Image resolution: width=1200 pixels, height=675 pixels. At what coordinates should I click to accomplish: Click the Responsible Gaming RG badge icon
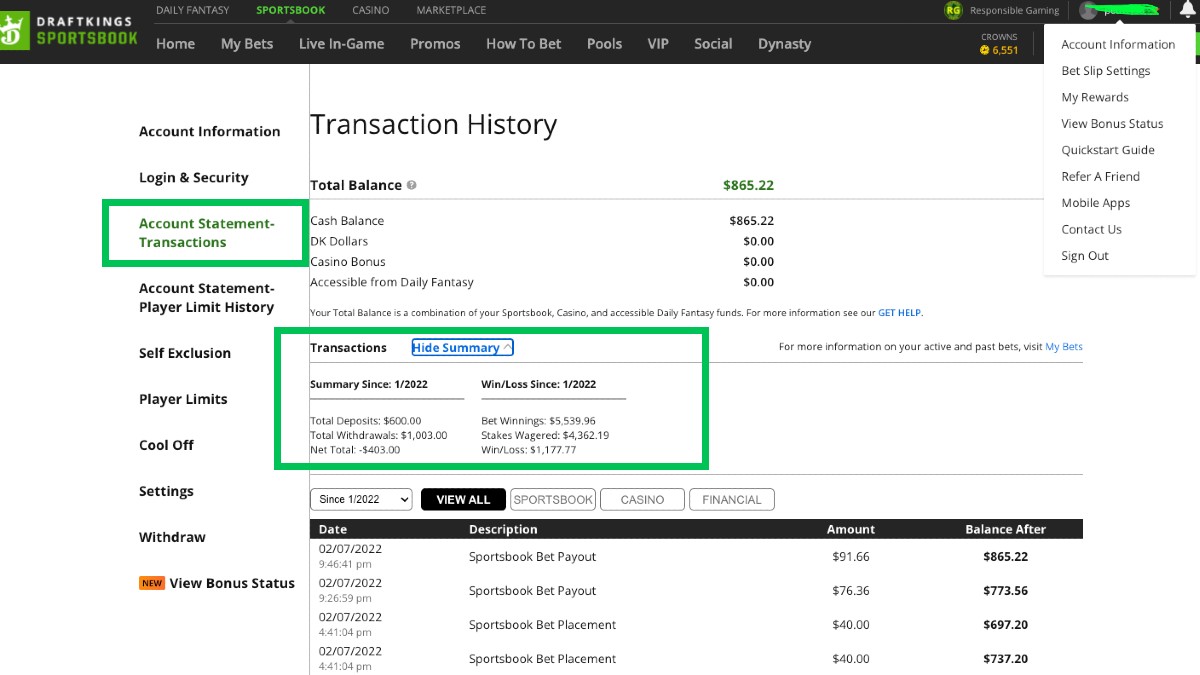pyautogui.click(x=953, y=10)
